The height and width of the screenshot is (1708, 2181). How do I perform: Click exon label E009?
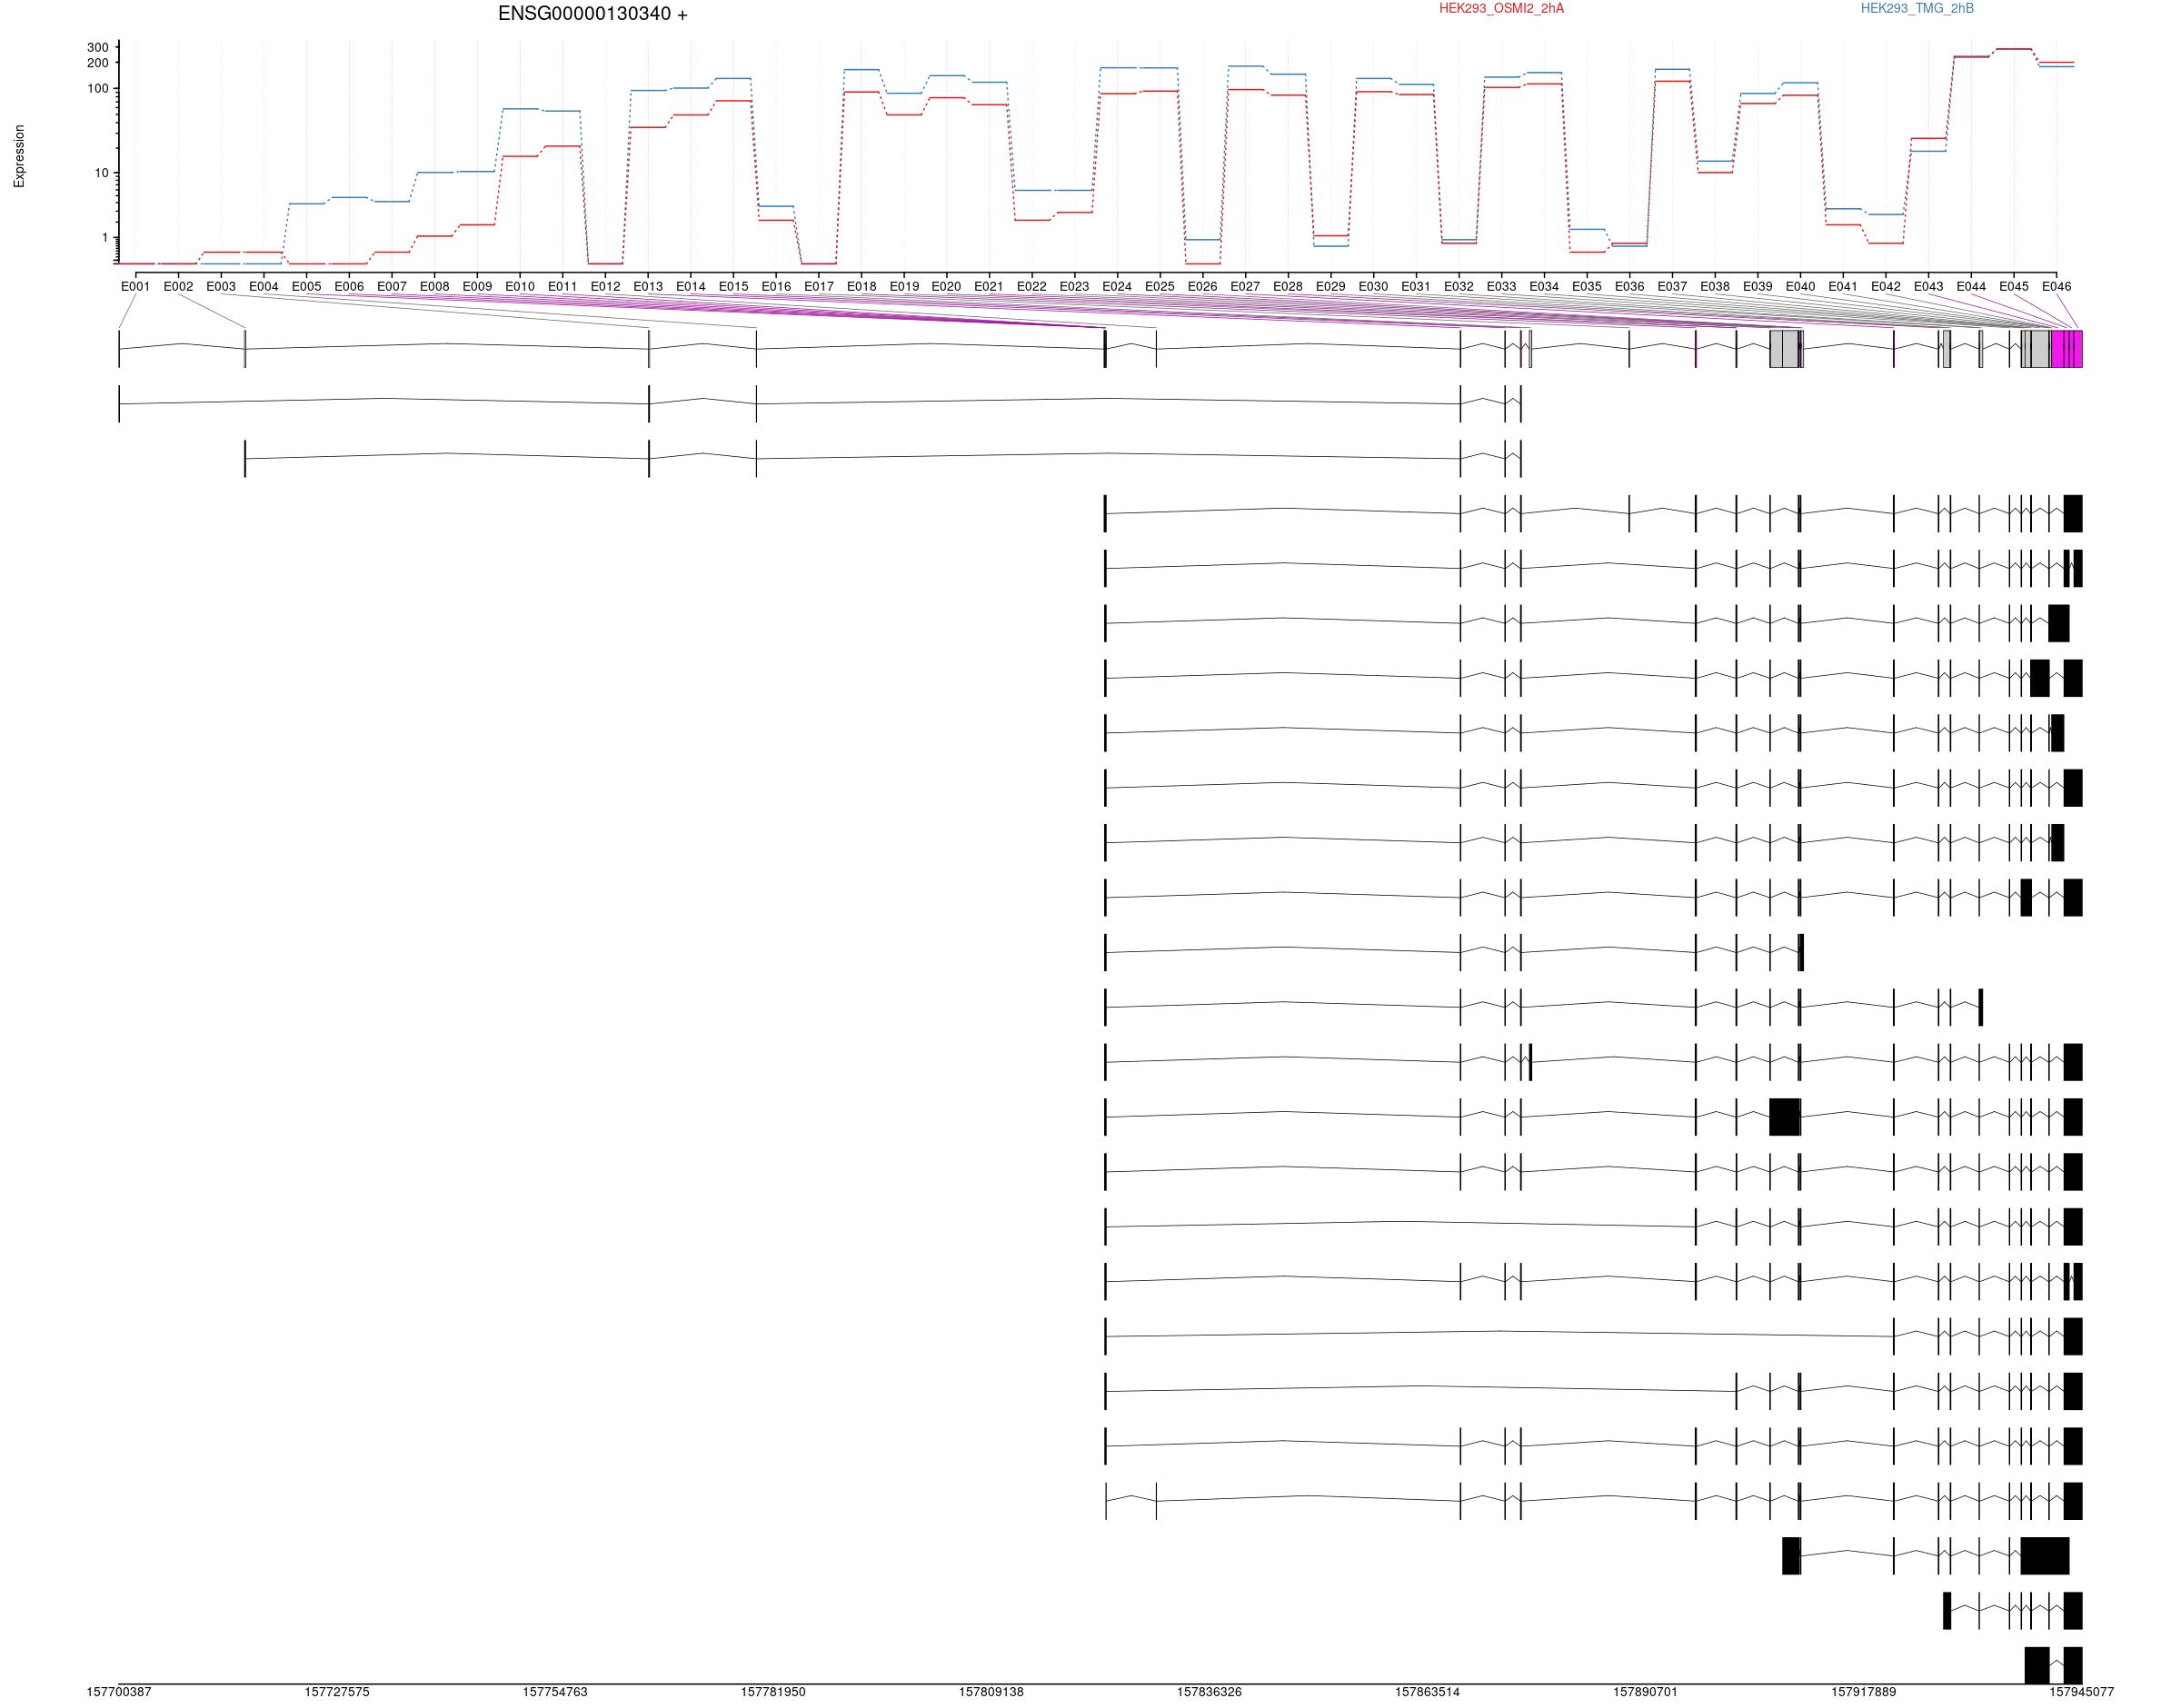pyautogui.click(x=478, y=287)
